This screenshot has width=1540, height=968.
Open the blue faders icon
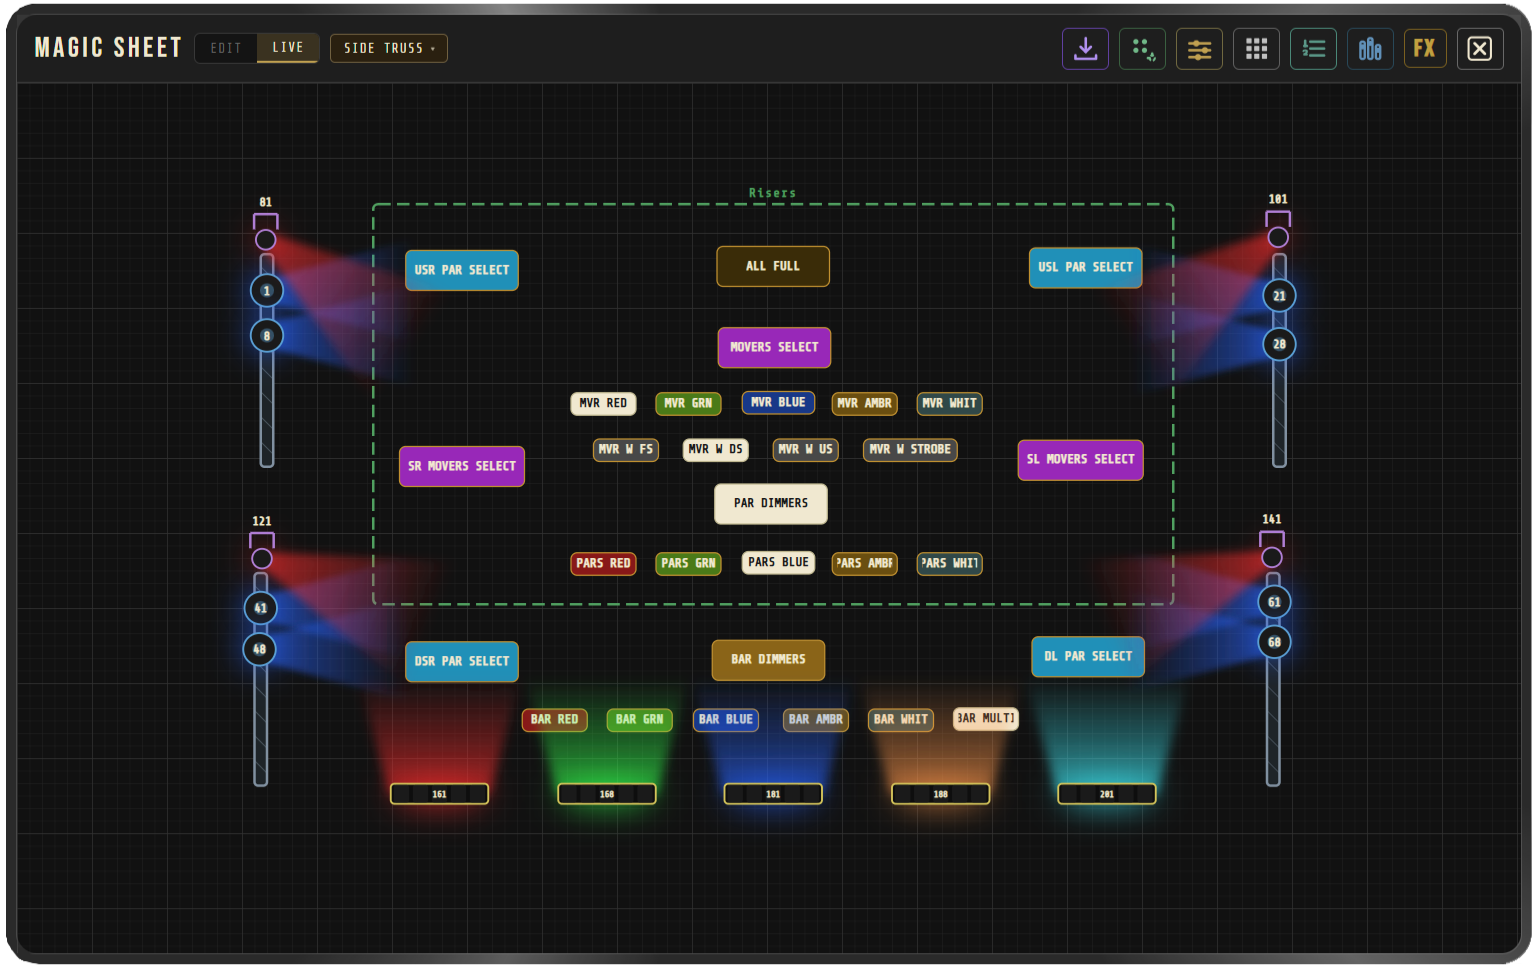1370,49
